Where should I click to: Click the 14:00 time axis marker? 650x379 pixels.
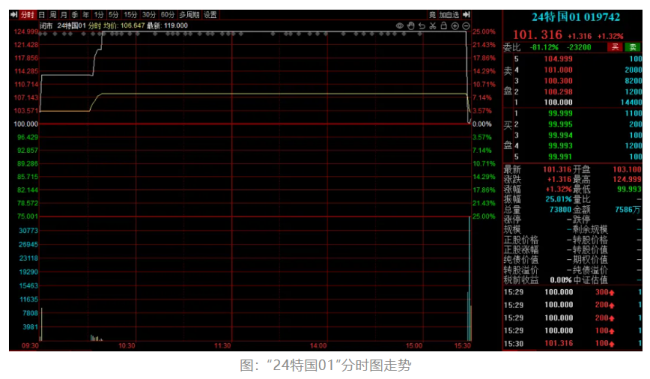[318, 346]
